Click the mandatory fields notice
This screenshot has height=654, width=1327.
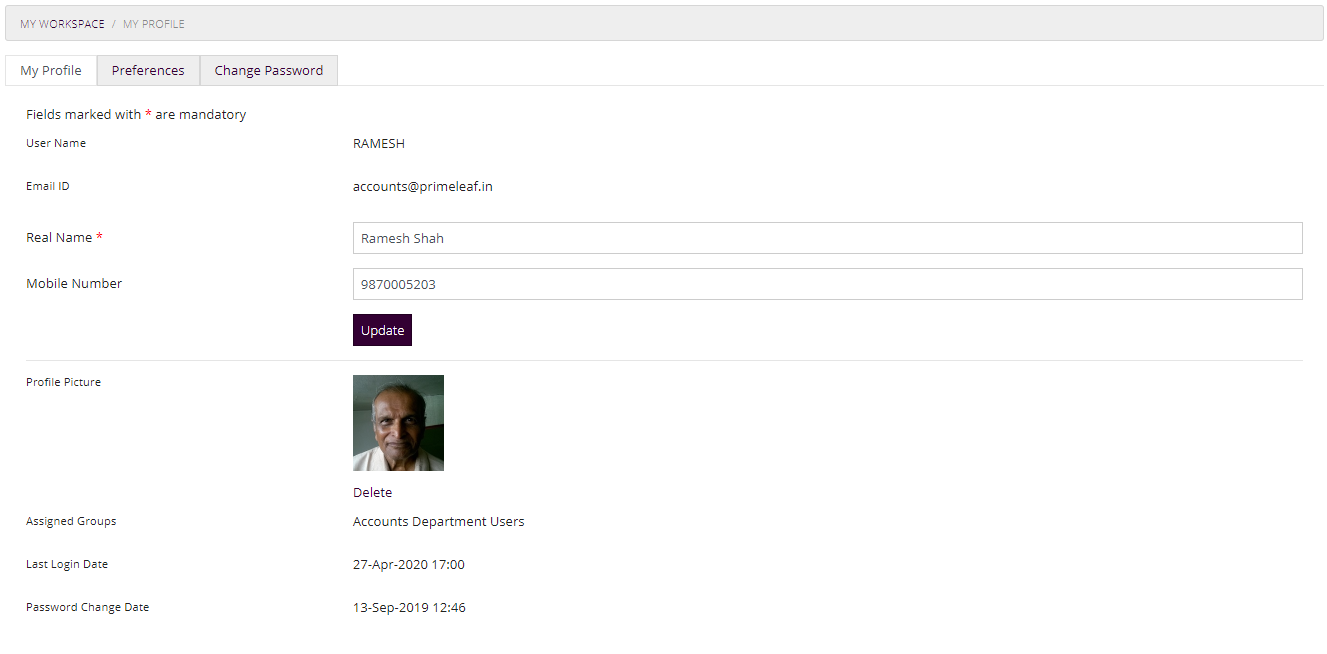(x=136, y=114)
